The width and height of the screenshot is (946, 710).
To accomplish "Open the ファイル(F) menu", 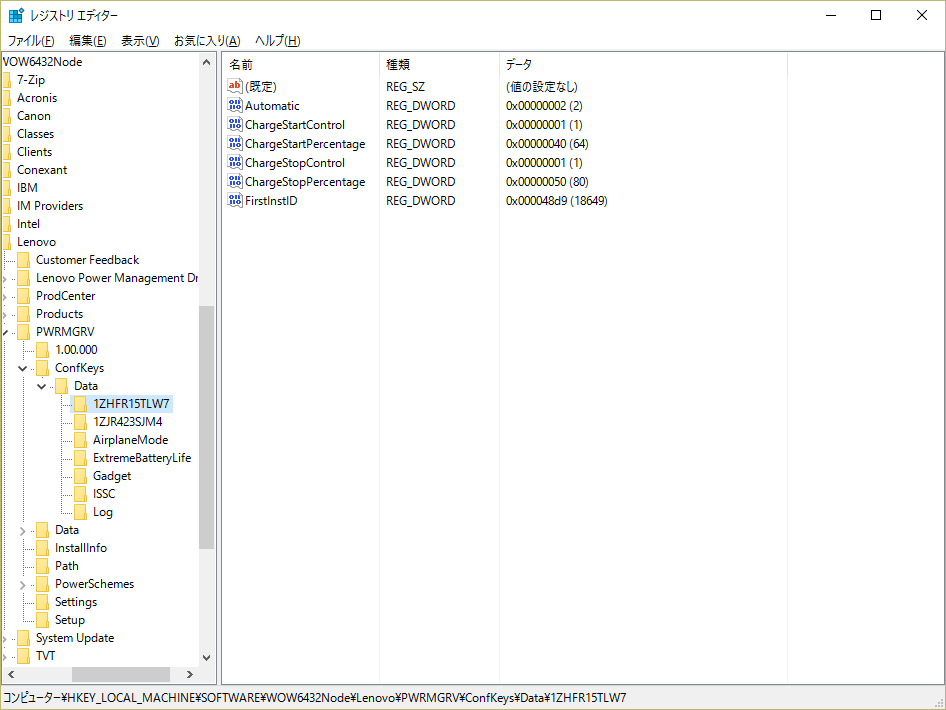I will pyautogui.click(x=31, y=40).
